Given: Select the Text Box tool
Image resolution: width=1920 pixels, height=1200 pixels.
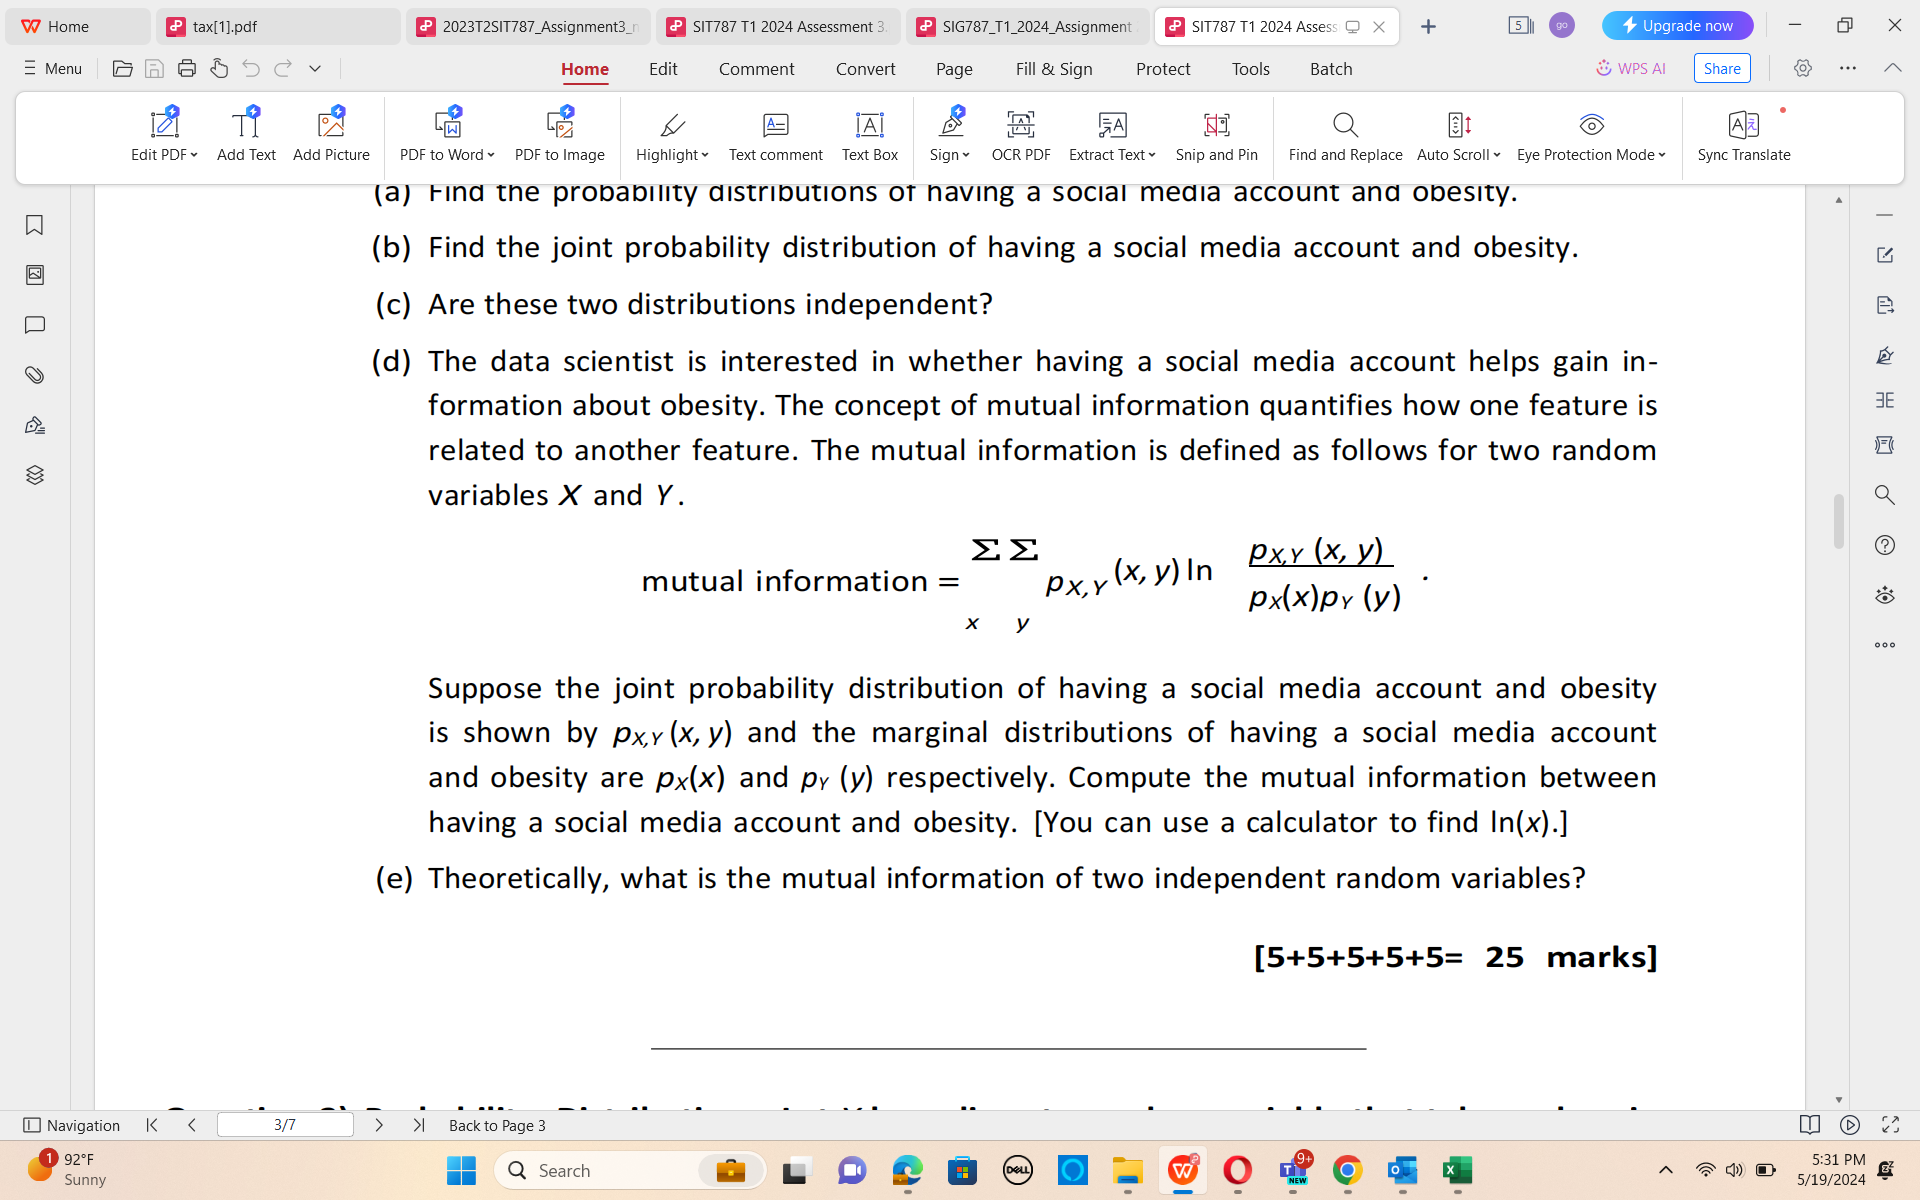Looking at the screenshot, I should (869, 135).
